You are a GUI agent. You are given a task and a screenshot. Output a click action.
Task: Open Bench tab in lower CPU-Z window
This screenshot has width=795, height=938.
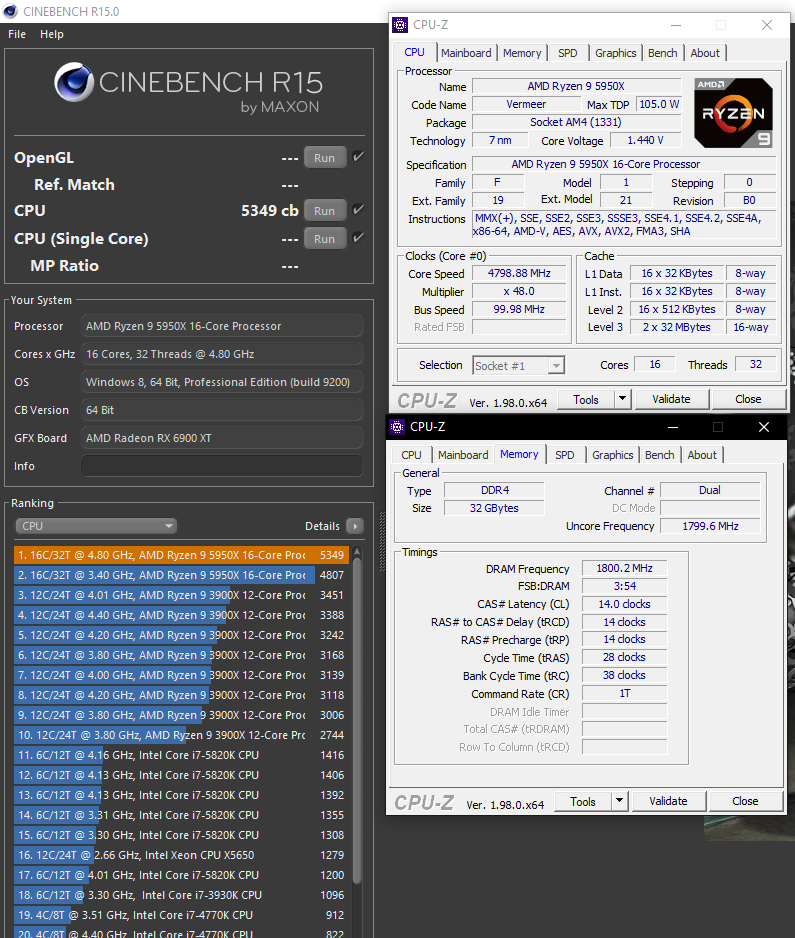tap(660, 455)
